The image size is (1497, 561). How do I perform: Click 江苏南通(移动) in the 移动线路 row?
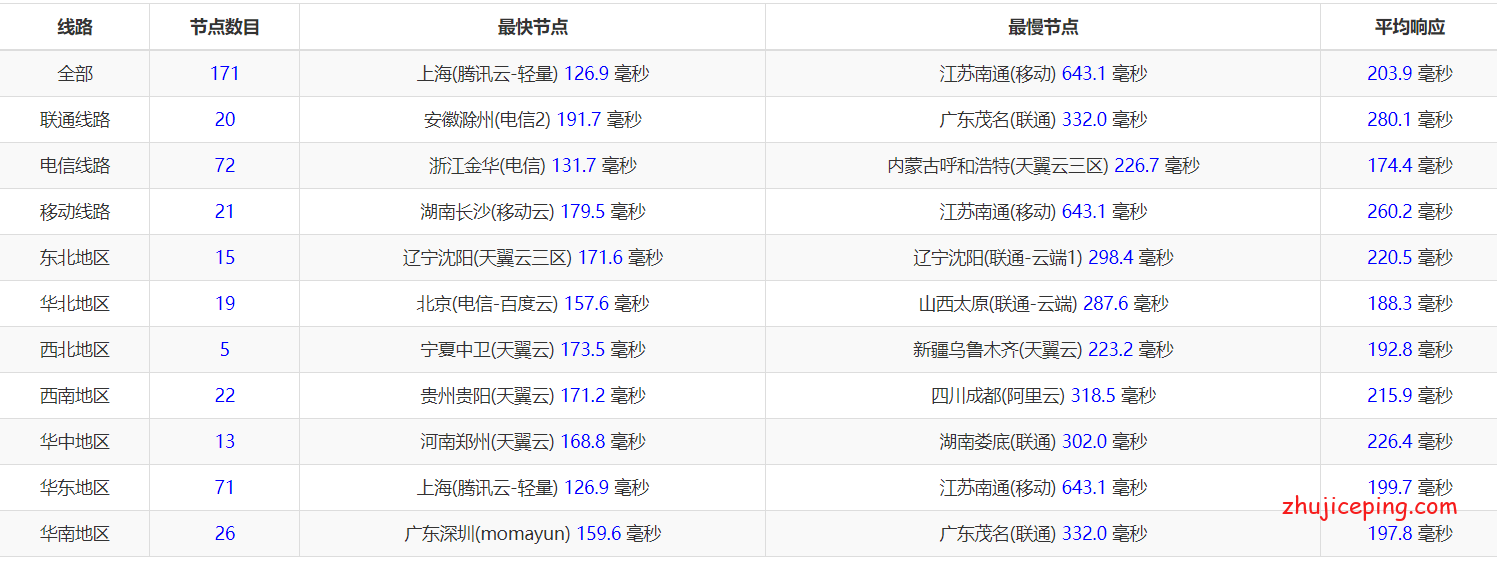coord(998,212)
